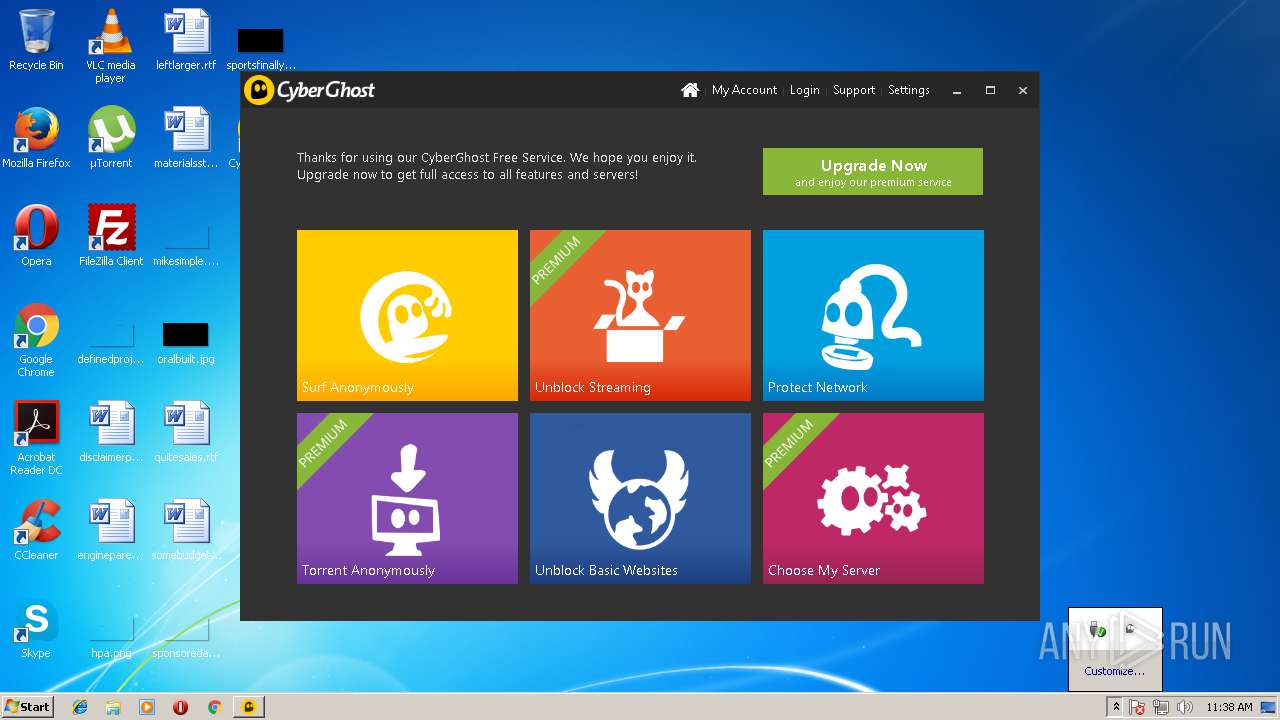Select the disclaimerp document on desktop
Image resolution: width=1280 pixels, height=720 pixels.
(111, 432)
